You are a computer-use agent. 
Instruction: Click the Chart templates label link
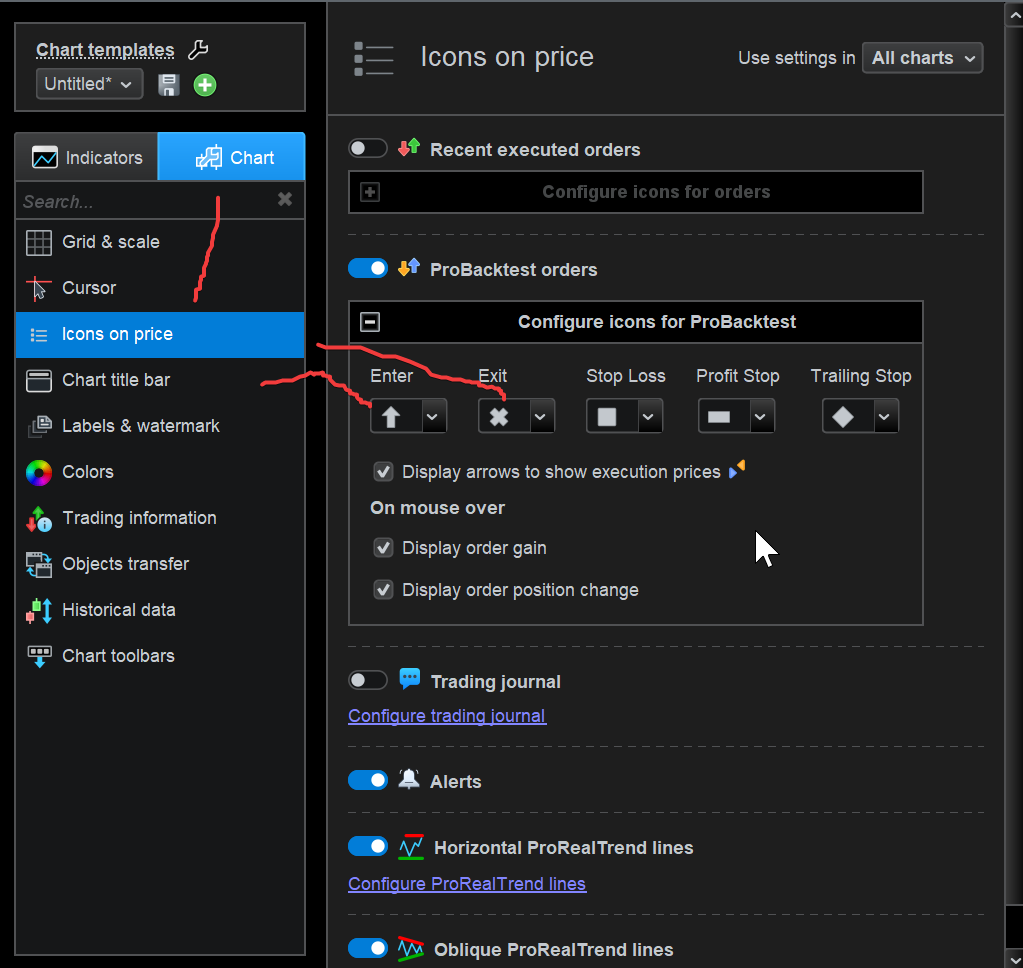pyautogui.click(x=105, y=50)
